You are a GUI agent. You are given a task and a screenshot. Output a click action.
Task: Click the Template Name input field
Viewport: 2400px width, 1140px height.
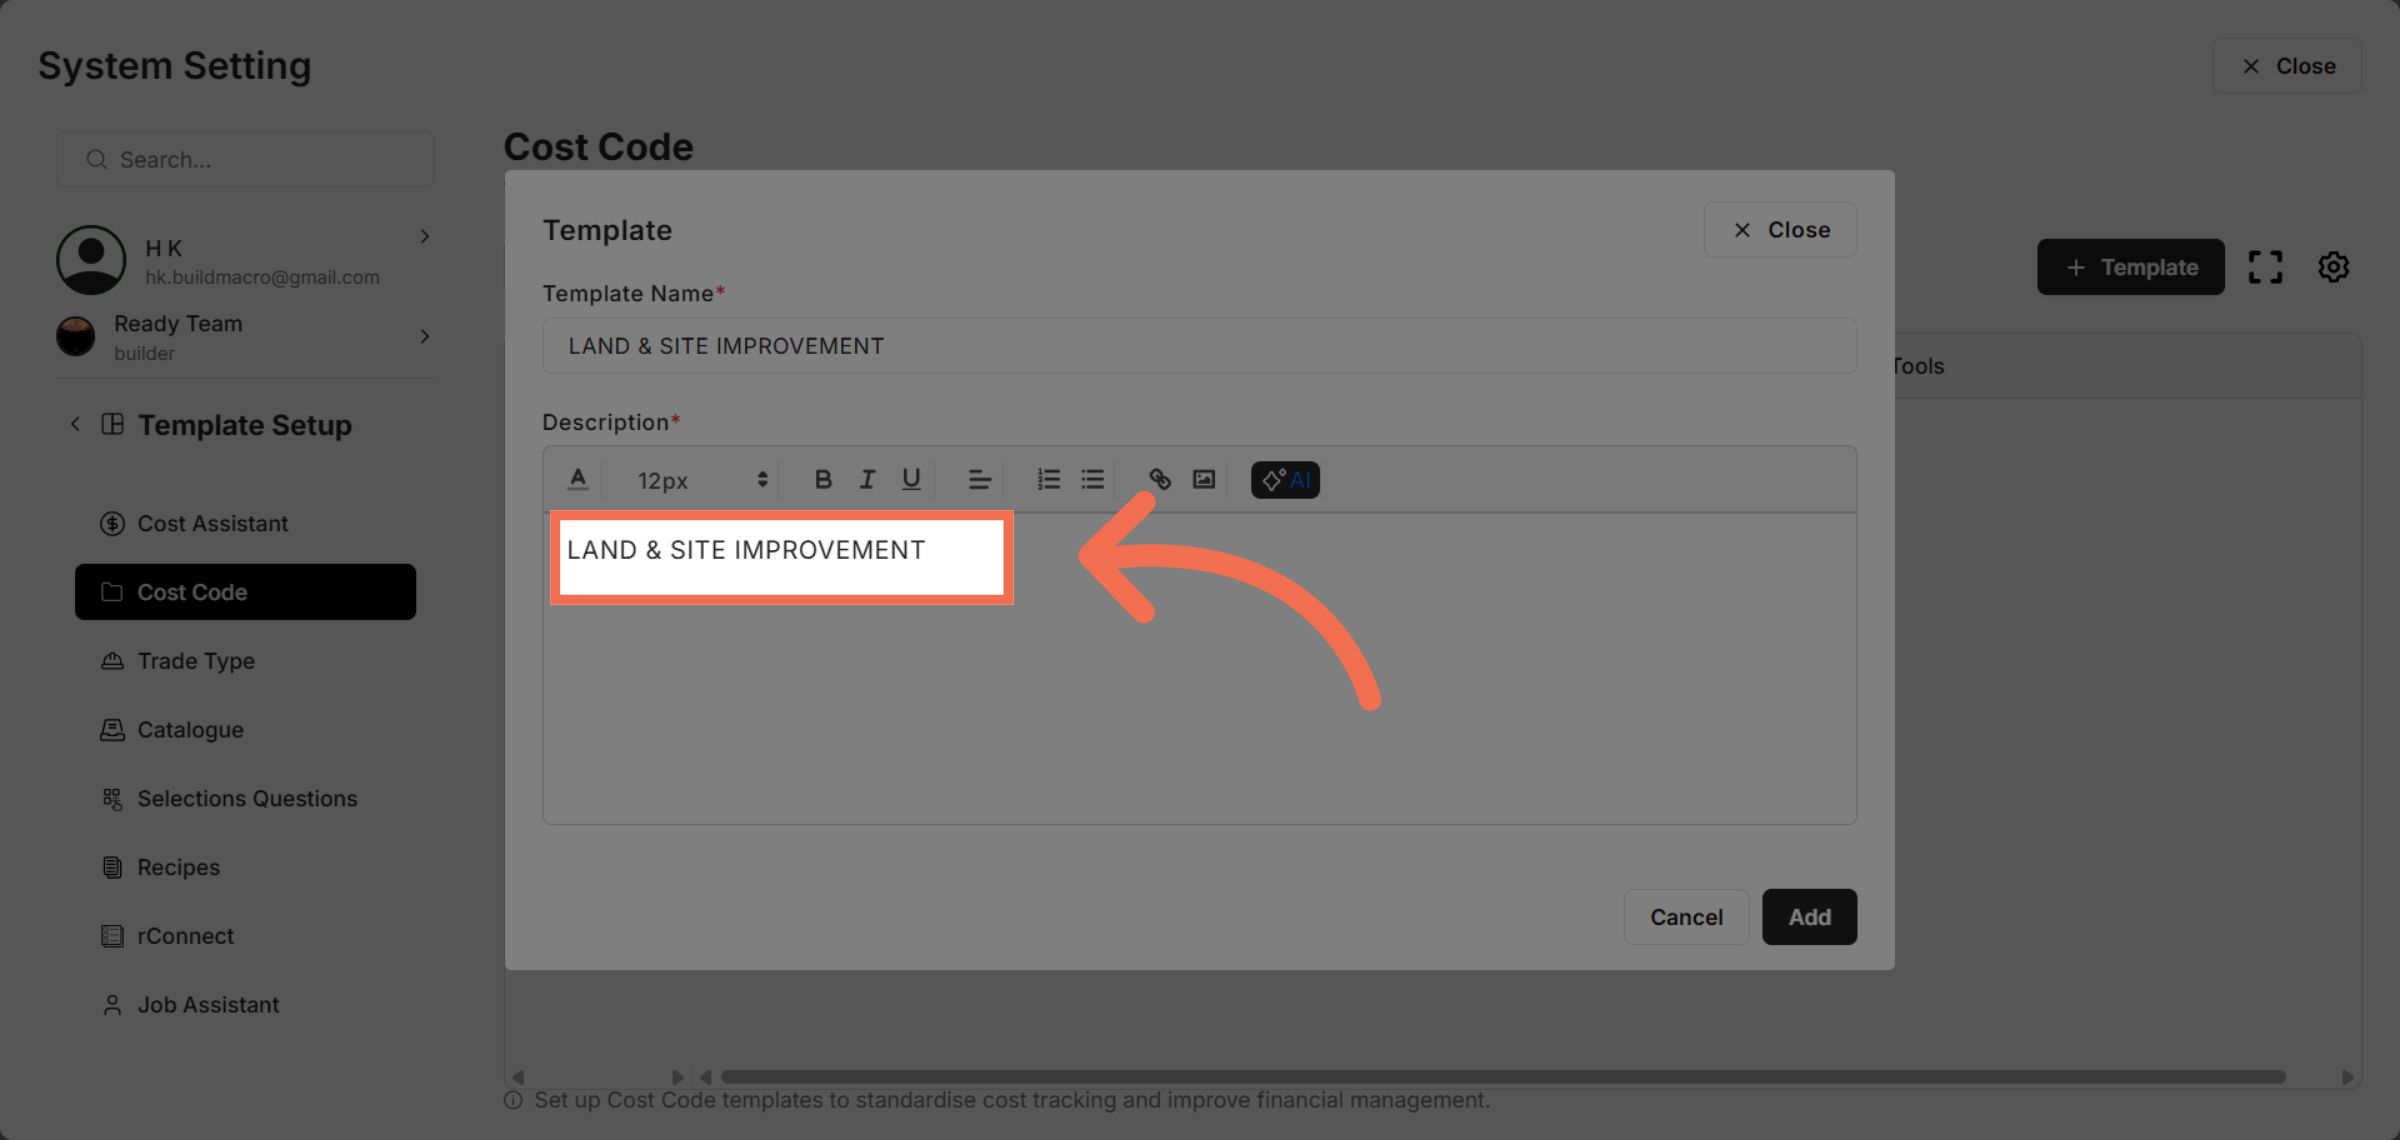point(1199,346)
